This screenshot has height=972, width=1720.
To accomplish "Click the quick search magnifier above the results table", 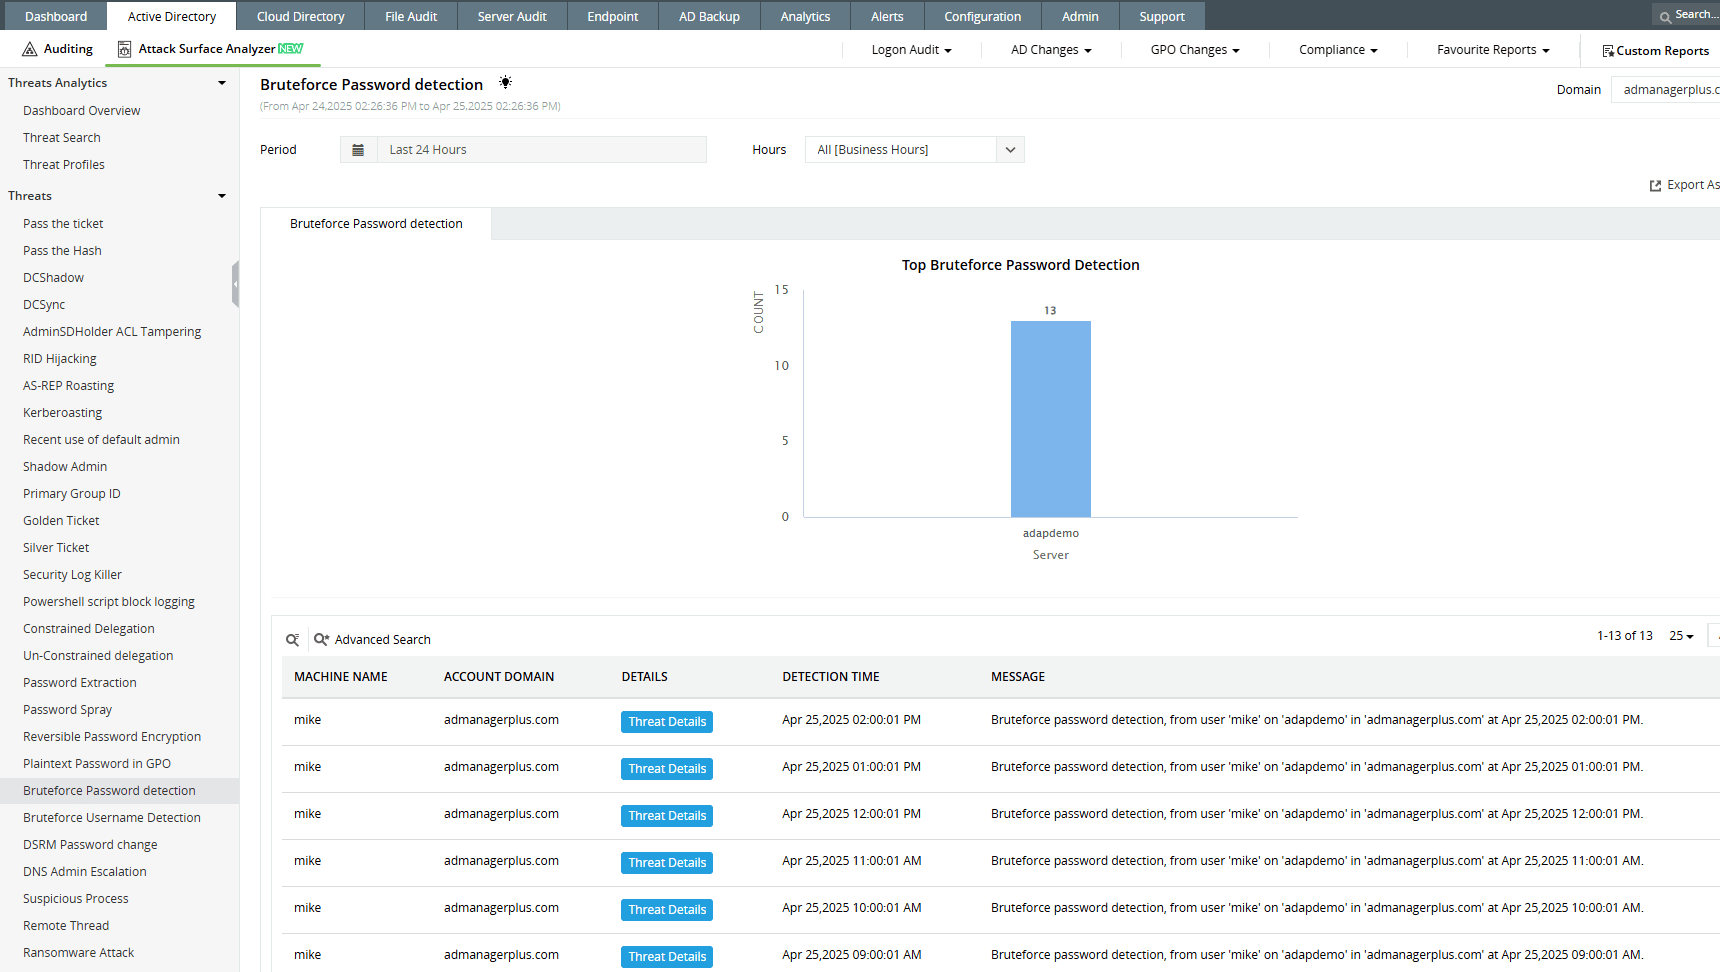I will 293,639.
